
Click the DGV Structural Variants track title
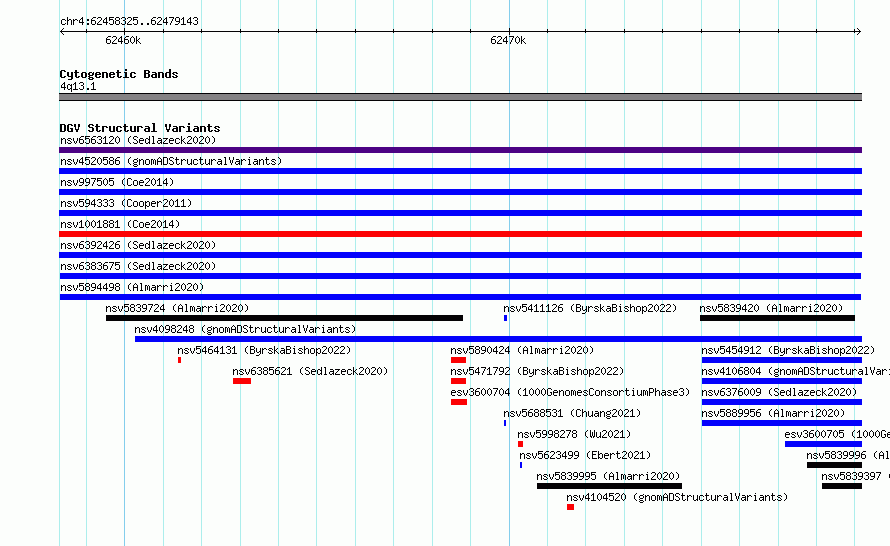click(140, 128)
